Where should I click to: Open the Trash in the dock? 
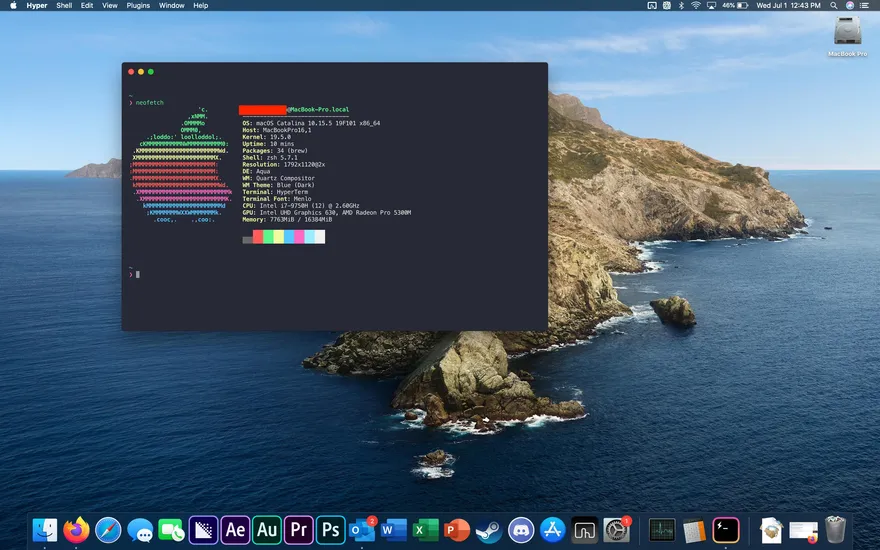(835, 530)
